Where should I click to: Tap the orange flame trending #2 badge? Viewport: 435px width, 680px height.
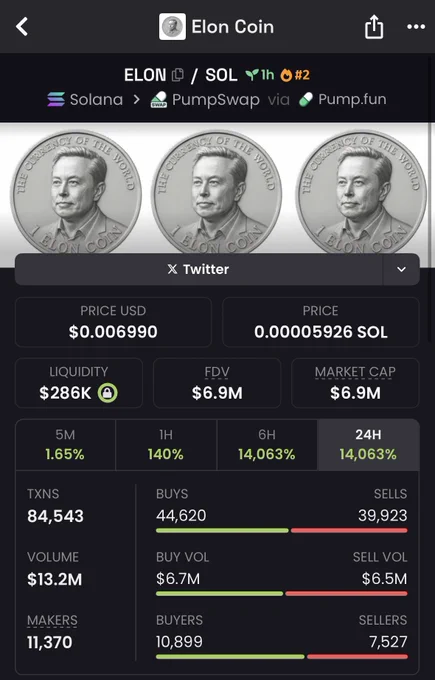pyautogui.click(x=295, y=75)
